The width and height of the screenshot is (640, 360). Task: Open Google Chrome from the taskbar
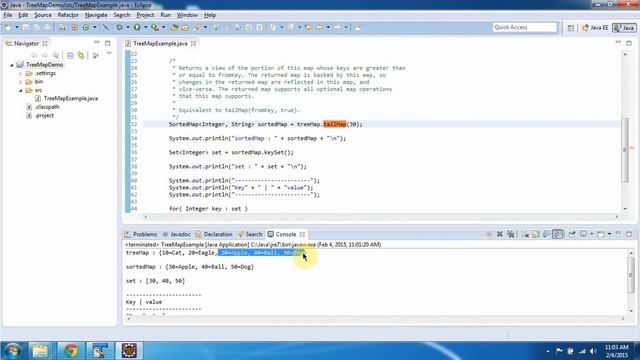pyautogui.click(x=71, y=351)
